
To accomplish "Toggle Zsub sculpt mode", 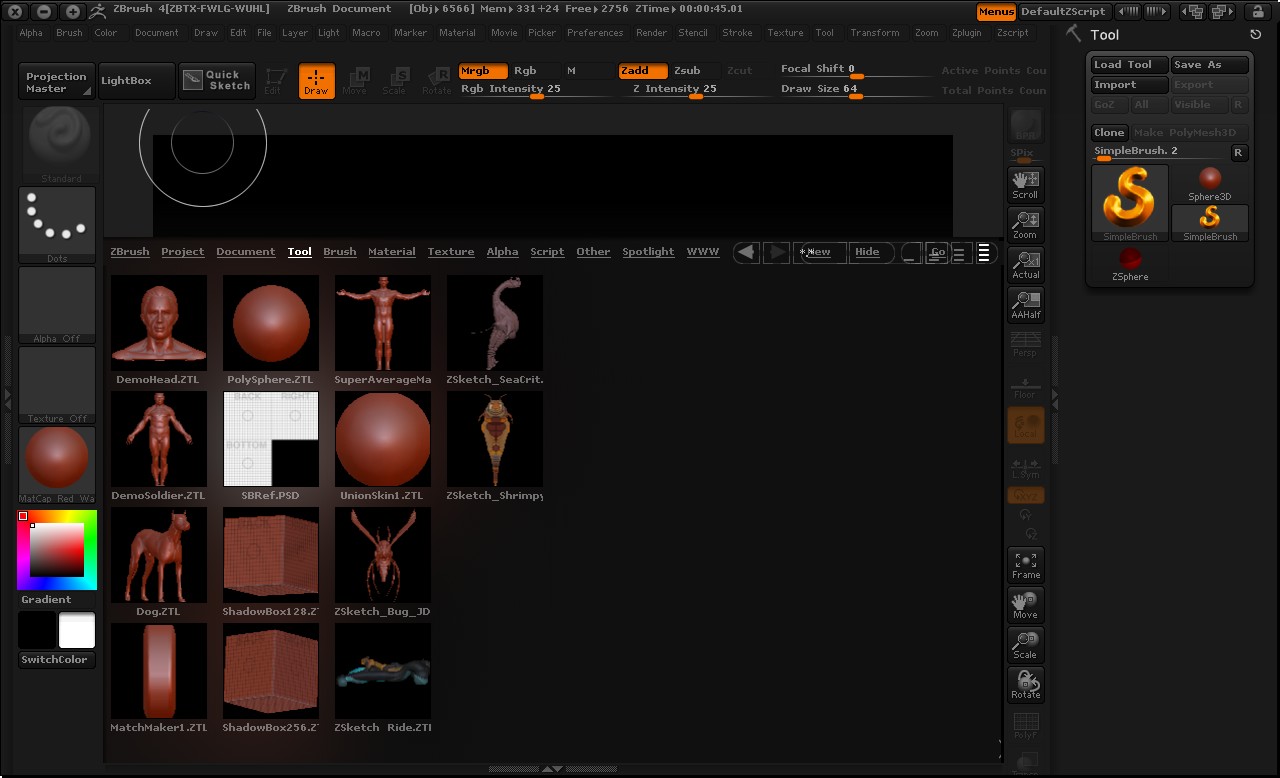I will pos(687,71).
